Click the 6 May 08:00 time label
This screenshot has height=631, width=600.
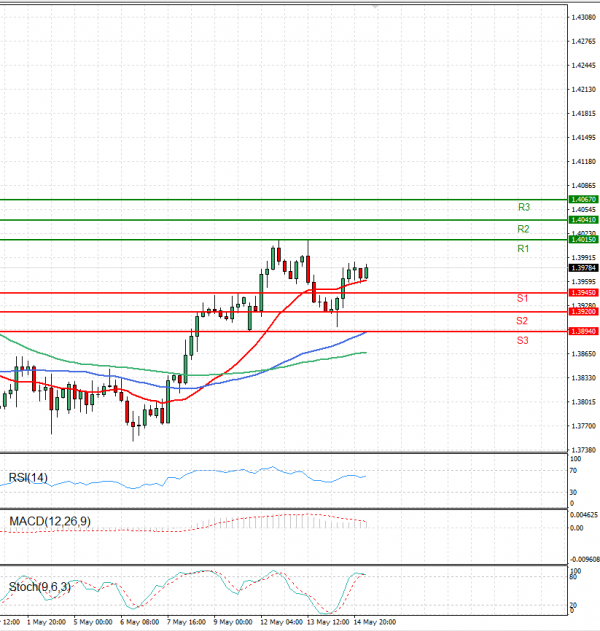pos(140,622)
